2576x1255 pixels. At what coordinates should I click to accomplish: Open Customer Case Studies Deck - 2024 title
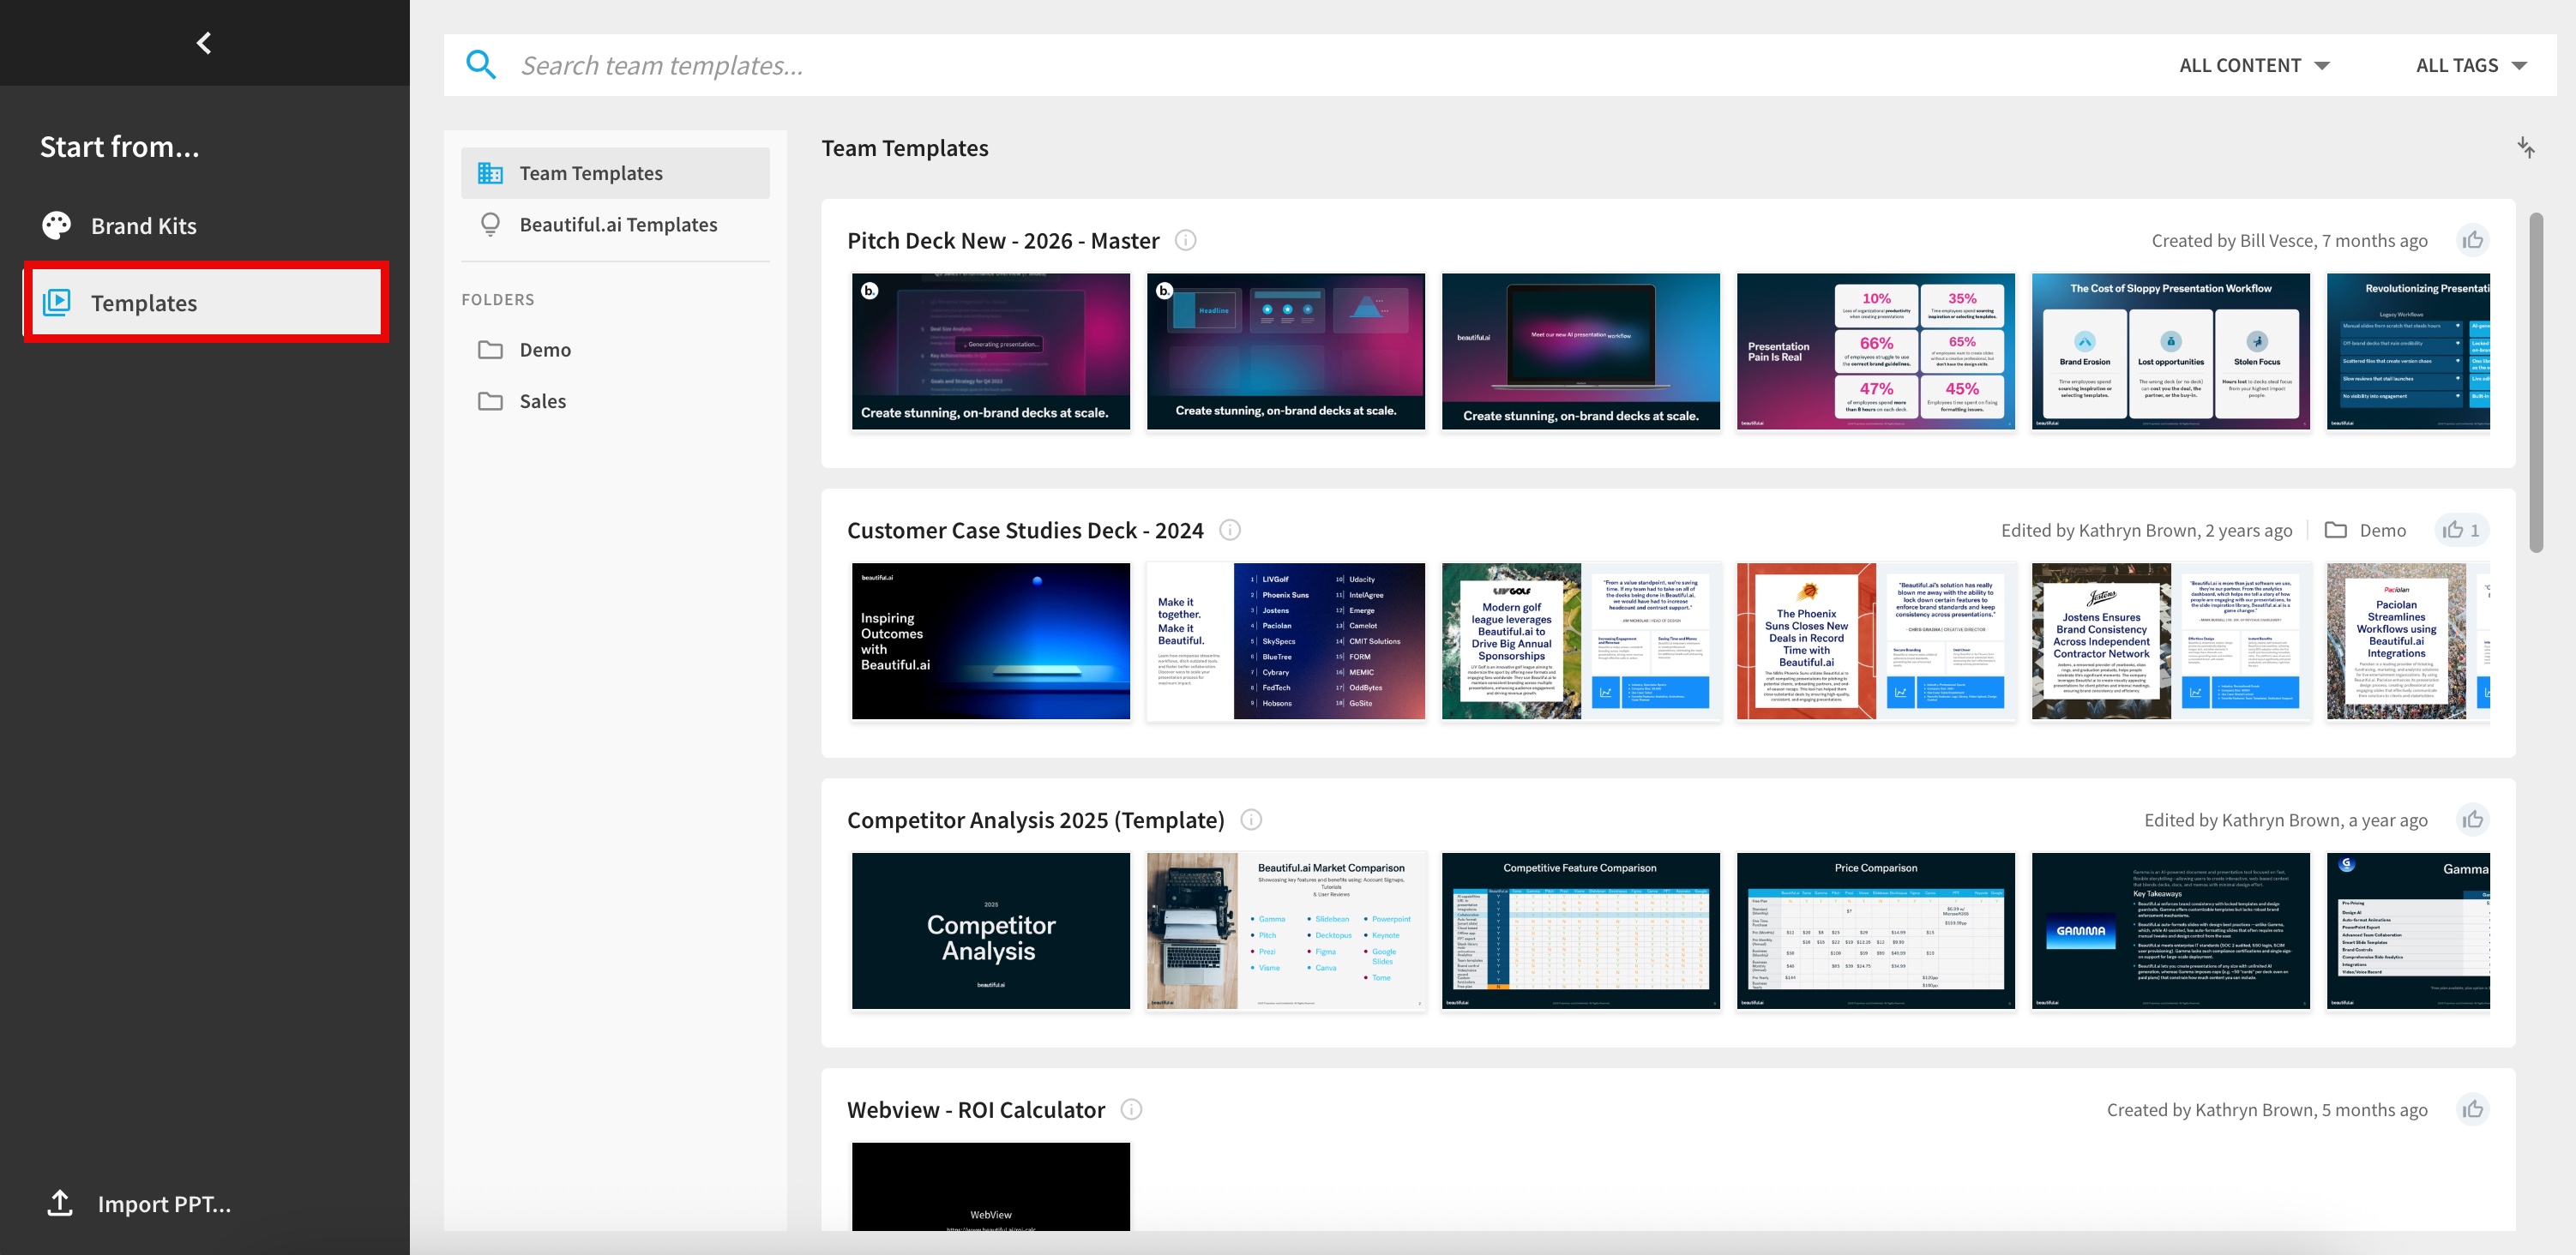(1025, 530)
